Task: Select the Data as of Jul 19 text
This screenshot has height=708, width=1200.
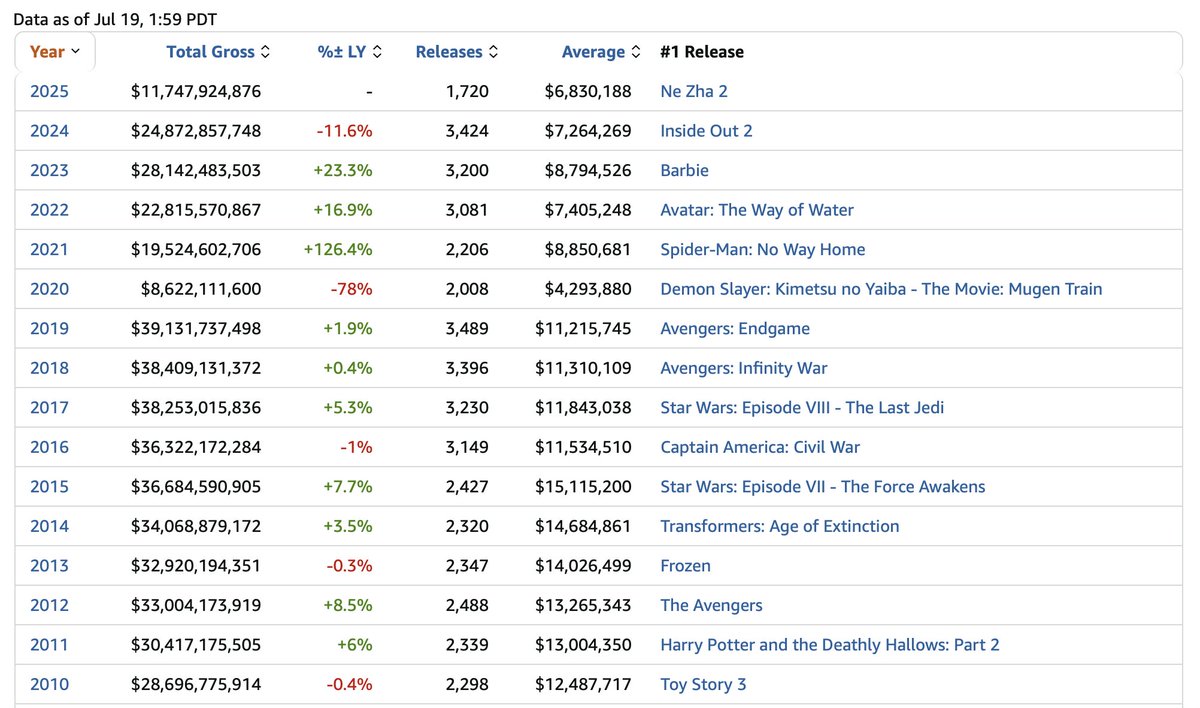Action: tap(115, 19)
